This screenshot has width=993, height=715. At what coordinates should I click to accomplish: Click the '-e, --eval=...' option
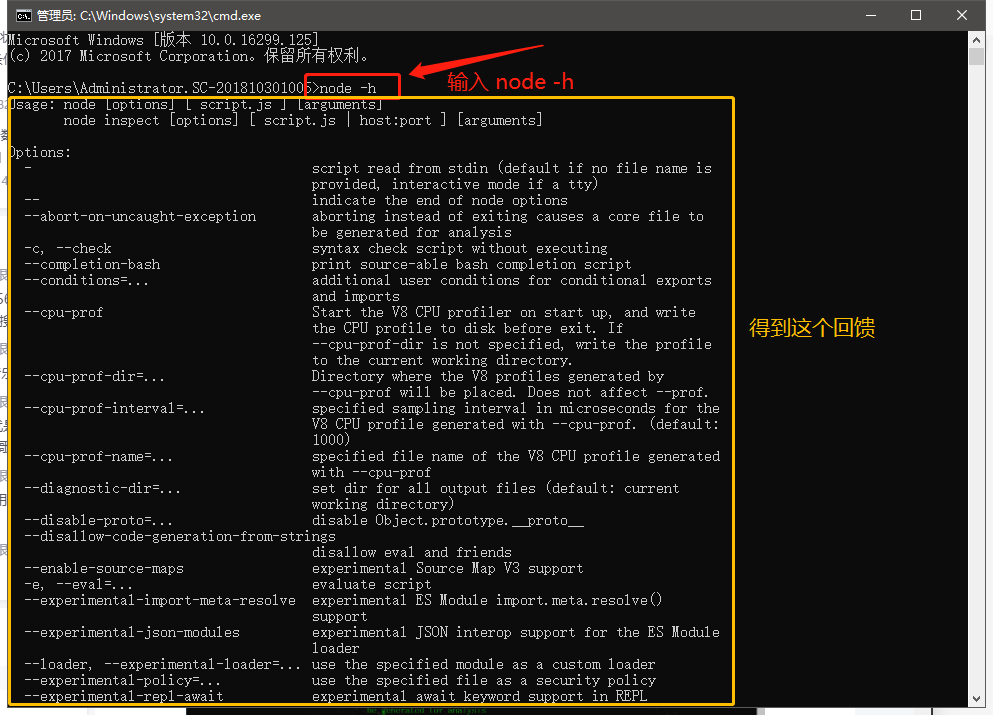79,585
